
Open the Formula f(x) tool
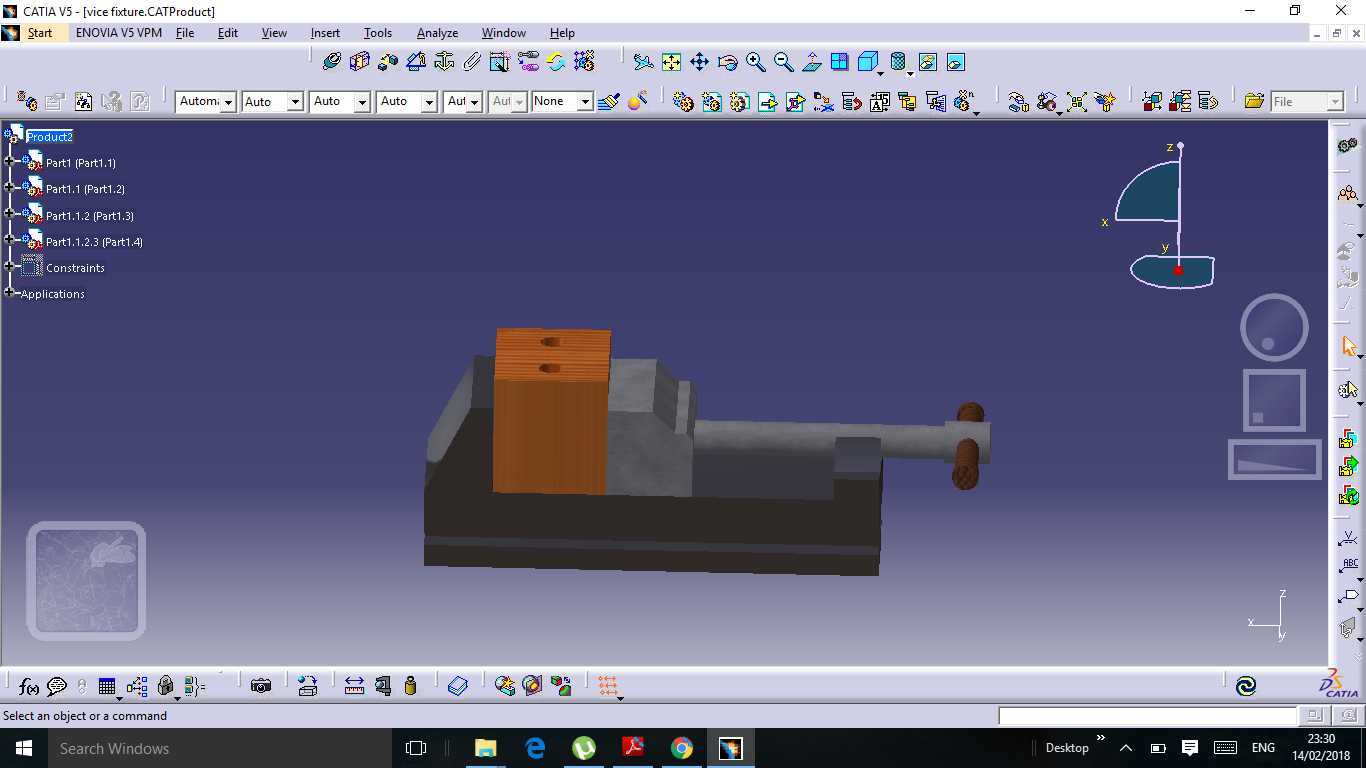point(29,686)
